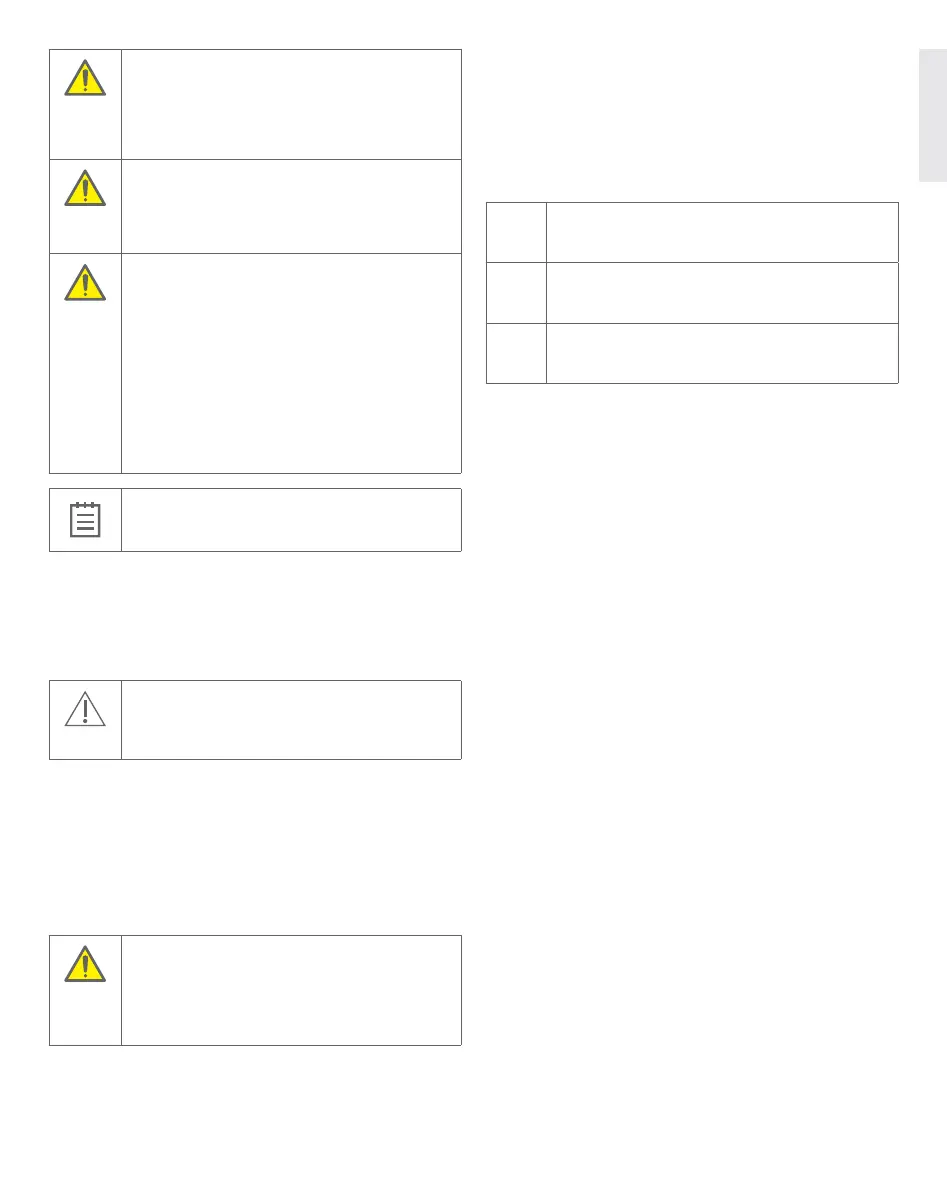Viewport: 947px width, 1191px height.
Task: Click the outlined gray caution triangle icon
Action: [85, 708]
